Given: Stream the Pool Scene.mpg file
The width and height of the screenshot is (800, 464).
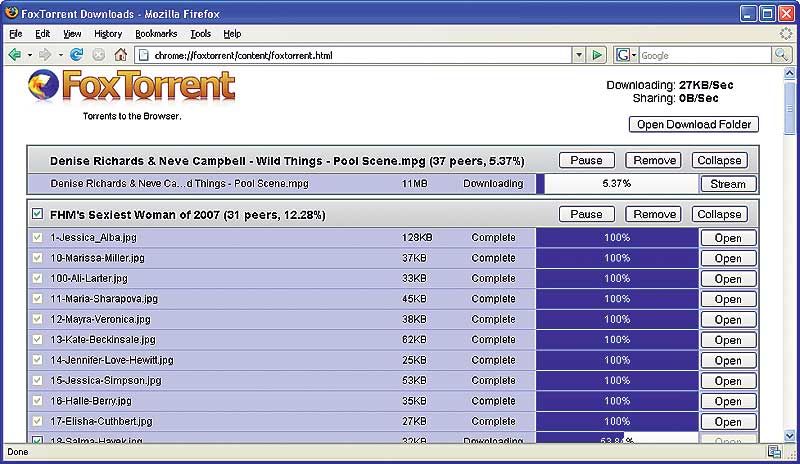Looking at the screenshot, I should click(728, 184).
